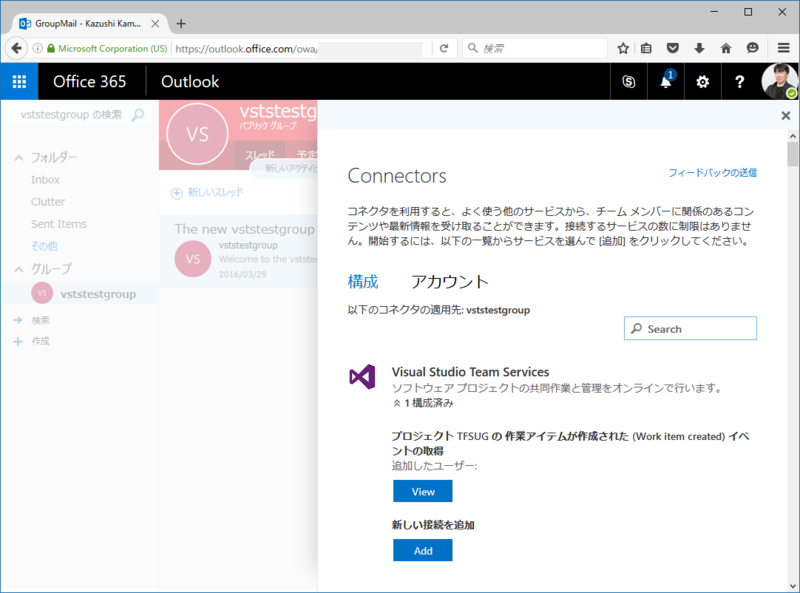800x593 pixels.
Task: Click the Visual Studio Team Services logo
Action: coord(362,377)
